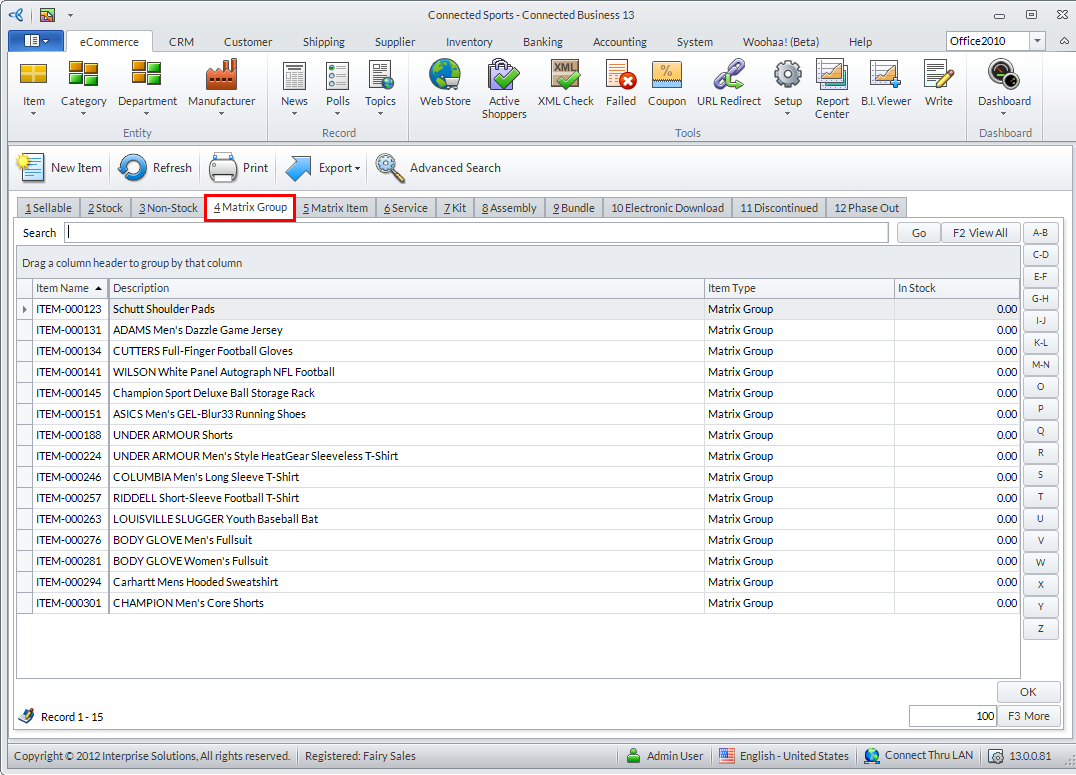Click the Active Shoppers icon

tap(504, 88)
